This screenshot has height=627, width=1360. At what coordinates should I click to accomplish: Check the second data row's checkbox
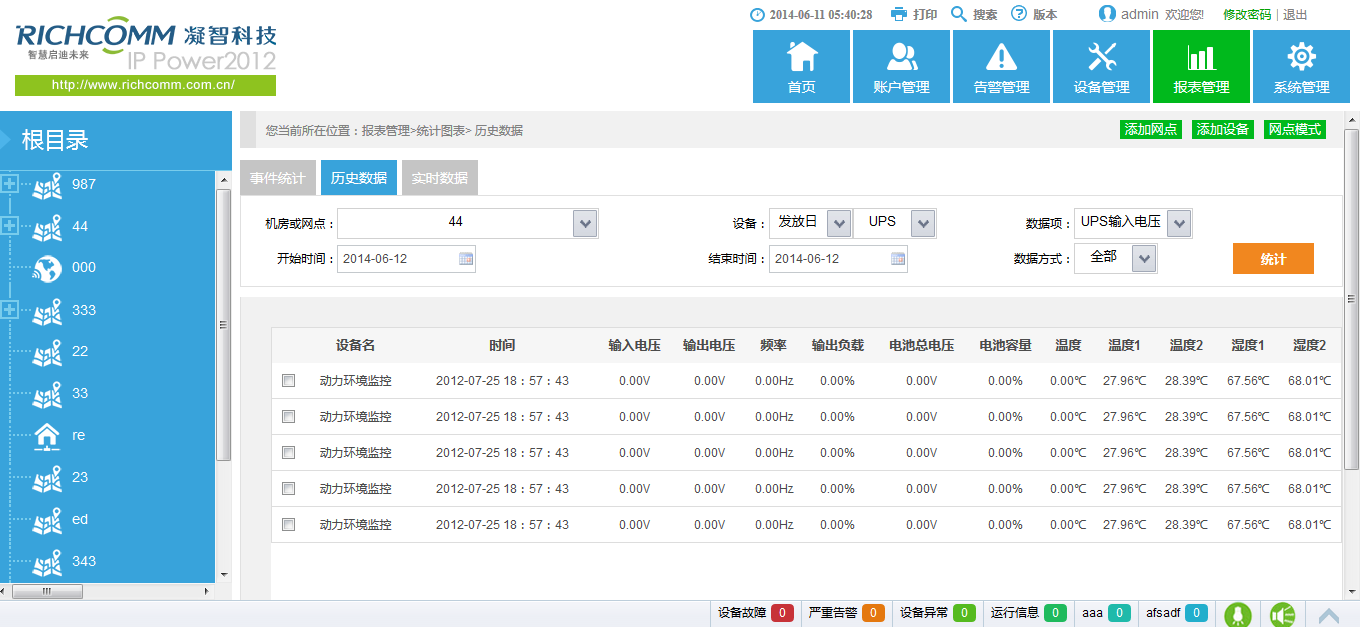coord(289,417)
